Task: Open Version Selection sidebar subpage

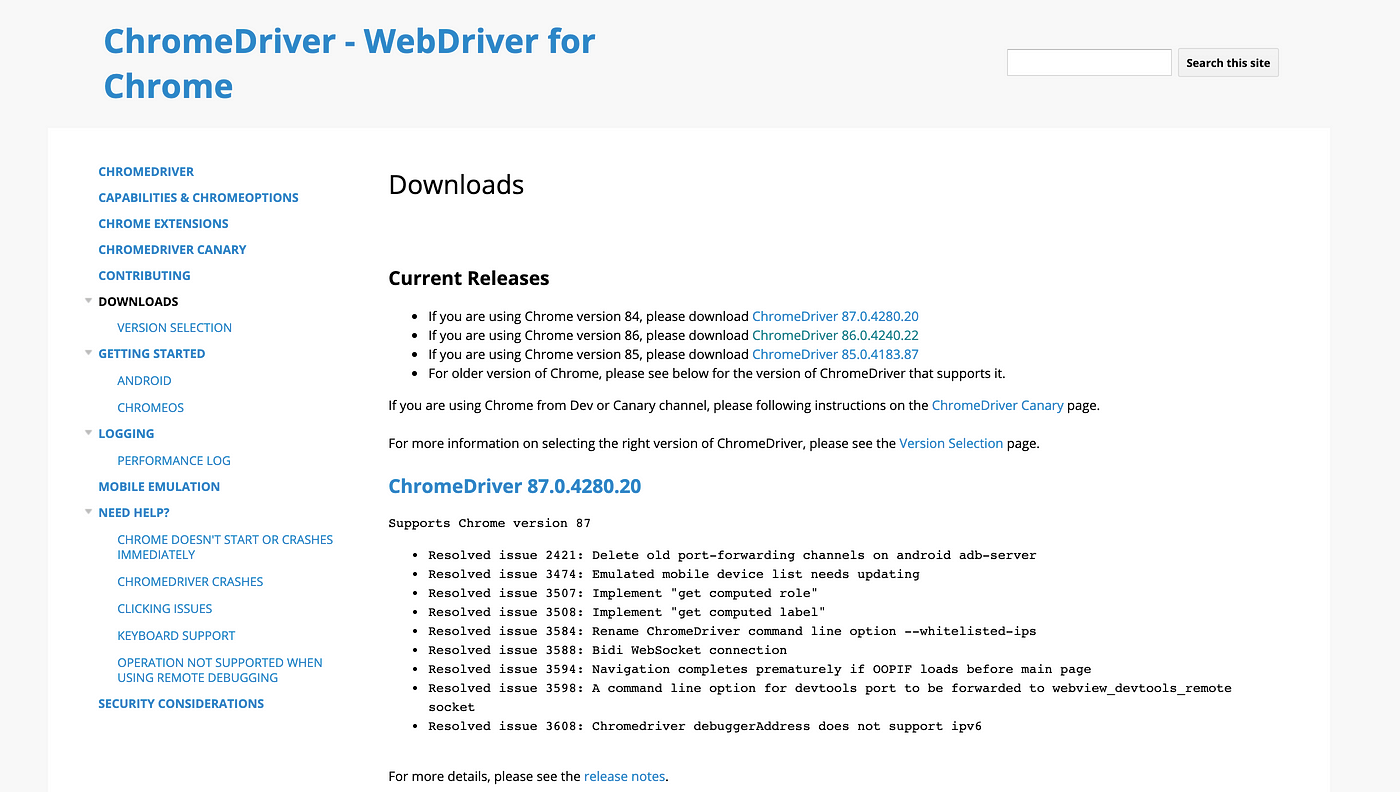Action: click(x=174, y=328)
